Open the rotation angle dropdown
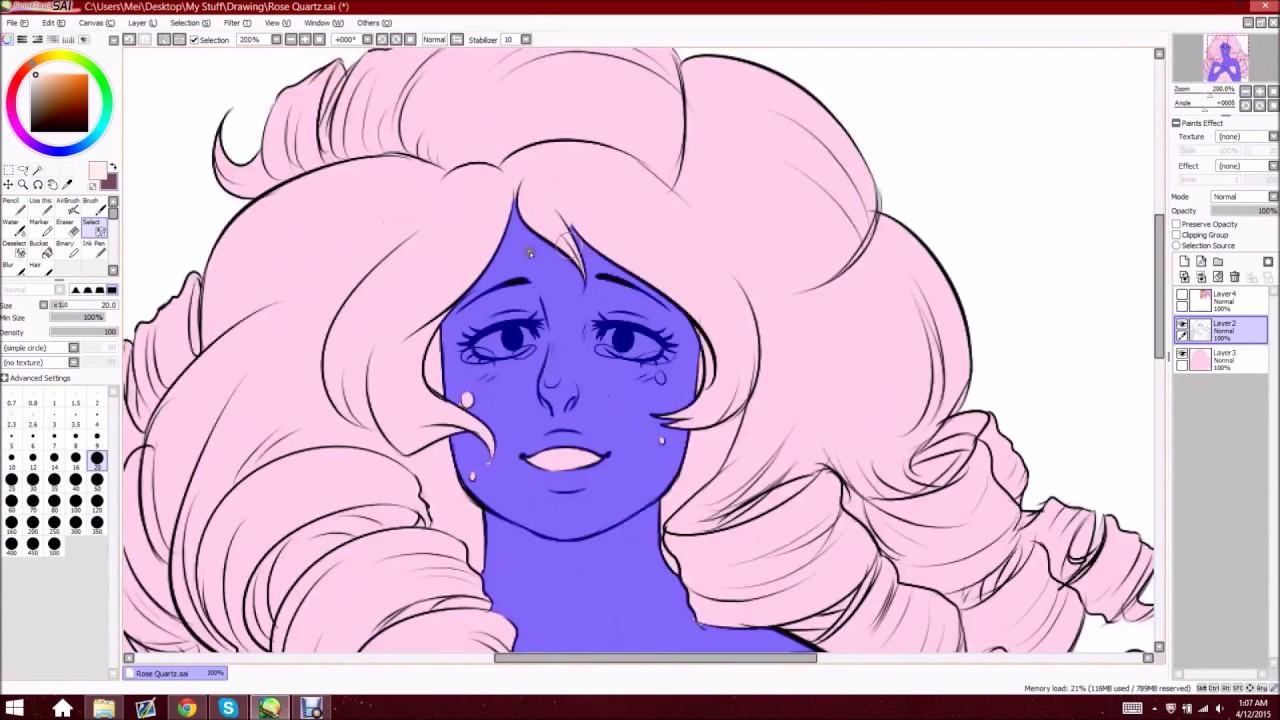The image size is (1280, 720). pos(367,39)
